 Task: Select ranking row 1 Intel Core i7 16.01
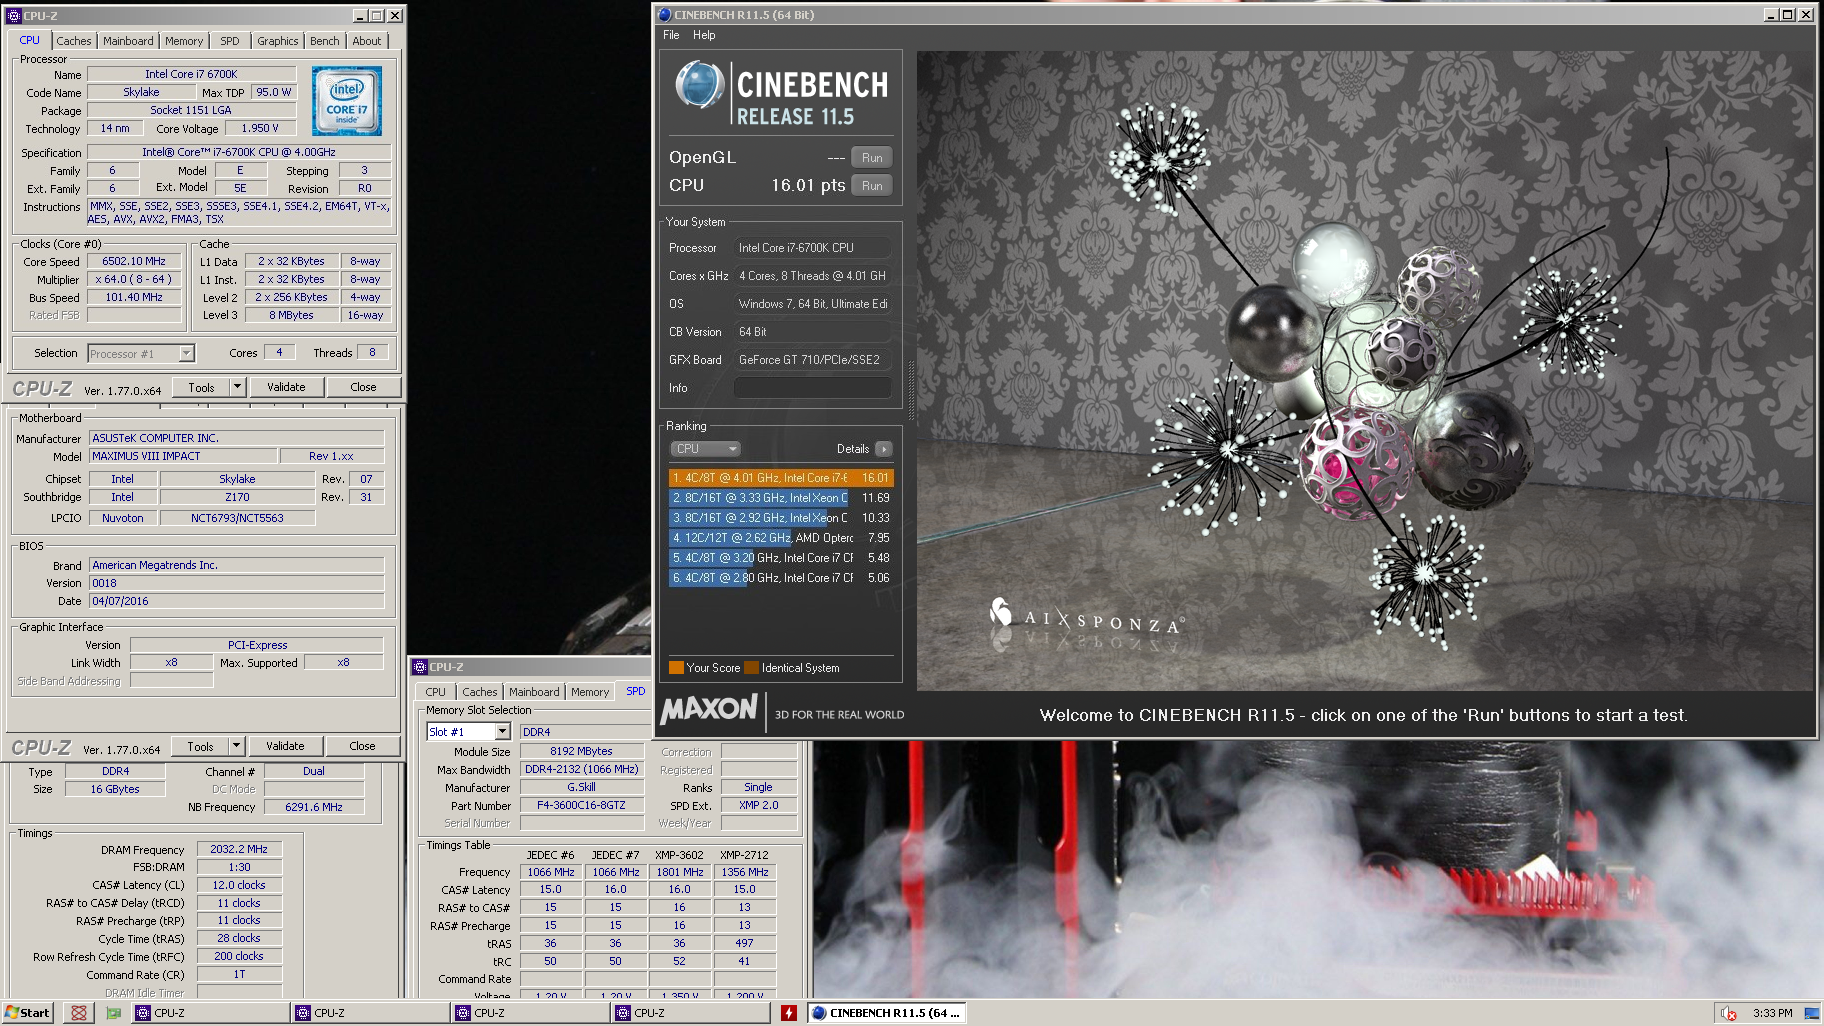click(x=780, y=478)
